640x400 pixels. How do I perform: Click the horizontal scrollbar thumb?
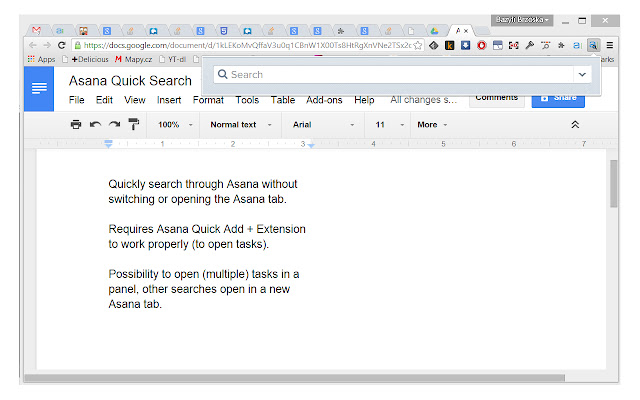(x=294, y=378)
